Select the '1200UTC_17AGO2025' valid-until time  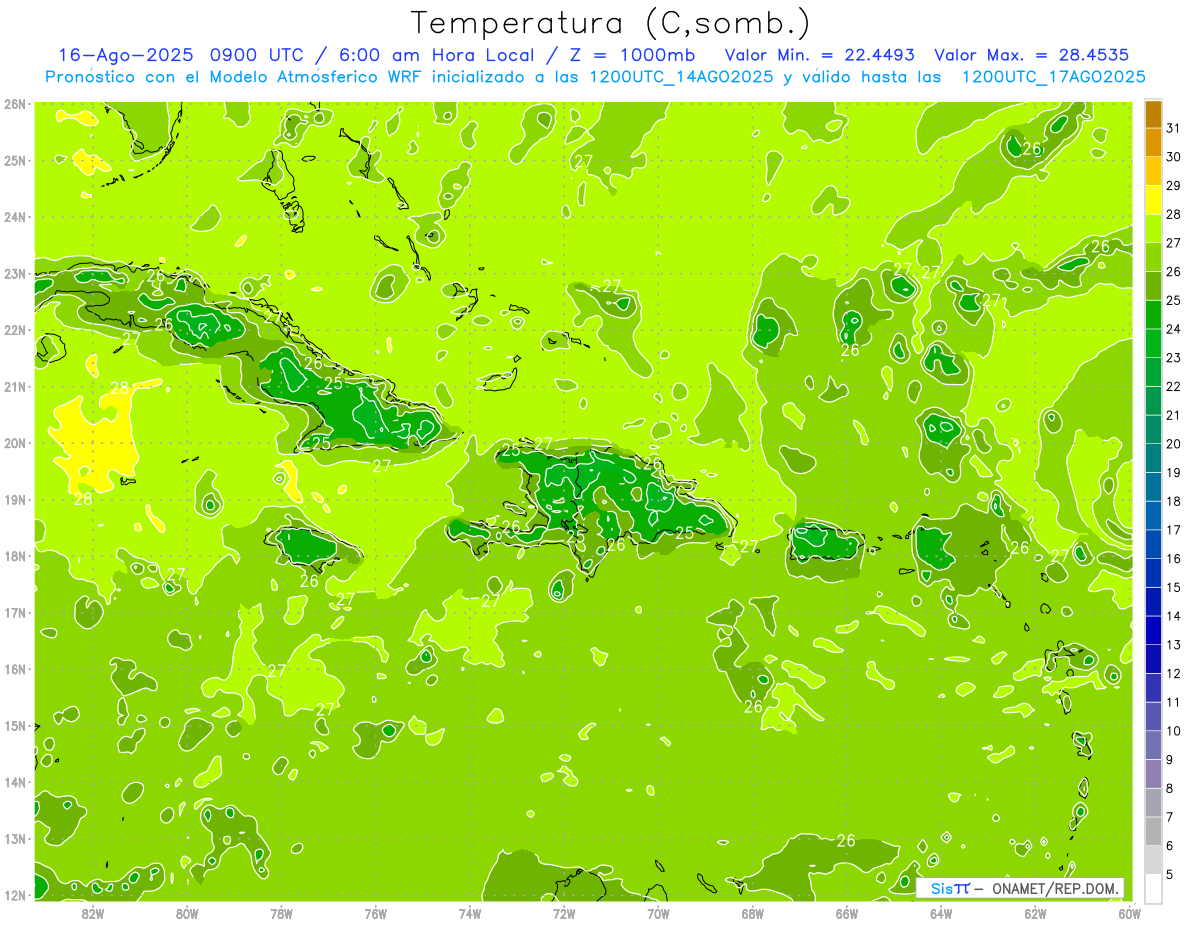[x=1054, y=77]
